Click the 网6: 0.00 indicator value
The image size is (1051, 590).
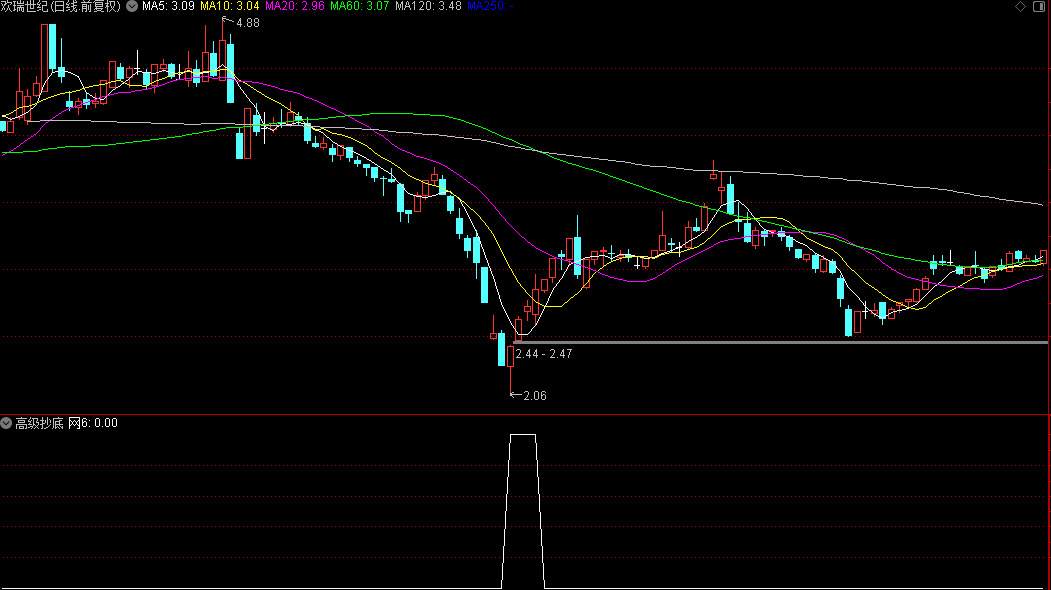pos(92,423)
